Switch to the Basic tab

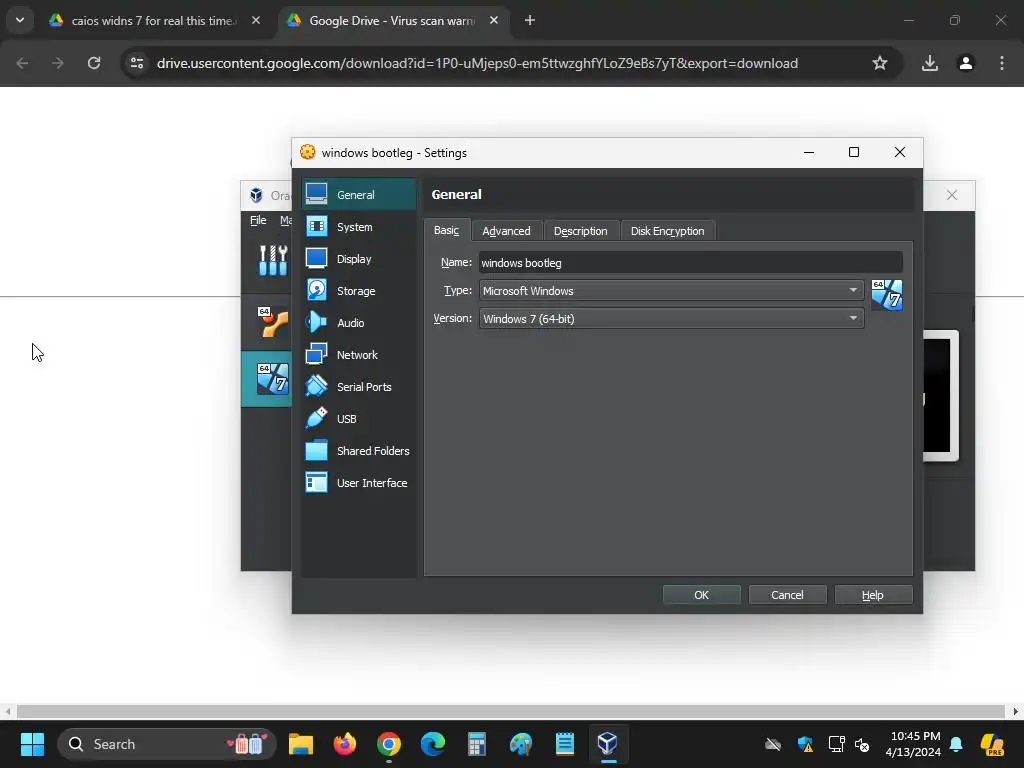(447, 231)
